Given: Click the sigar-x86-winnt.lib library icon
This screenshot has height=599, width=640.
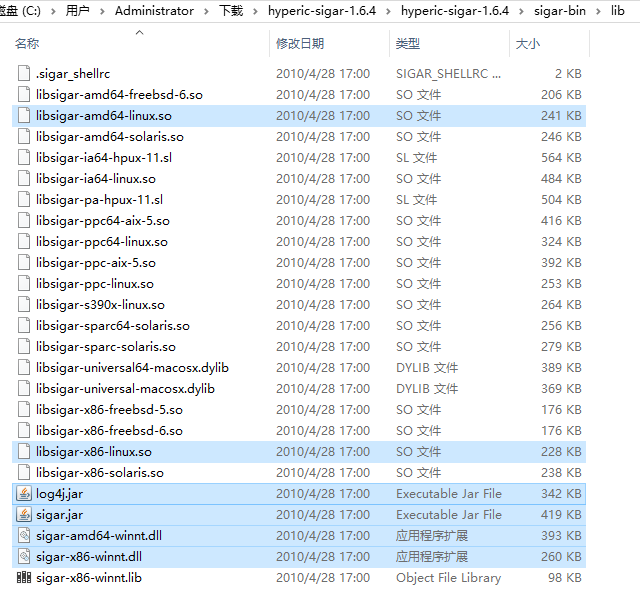Looking at the screenshot, I should click(x=24, y=577).
